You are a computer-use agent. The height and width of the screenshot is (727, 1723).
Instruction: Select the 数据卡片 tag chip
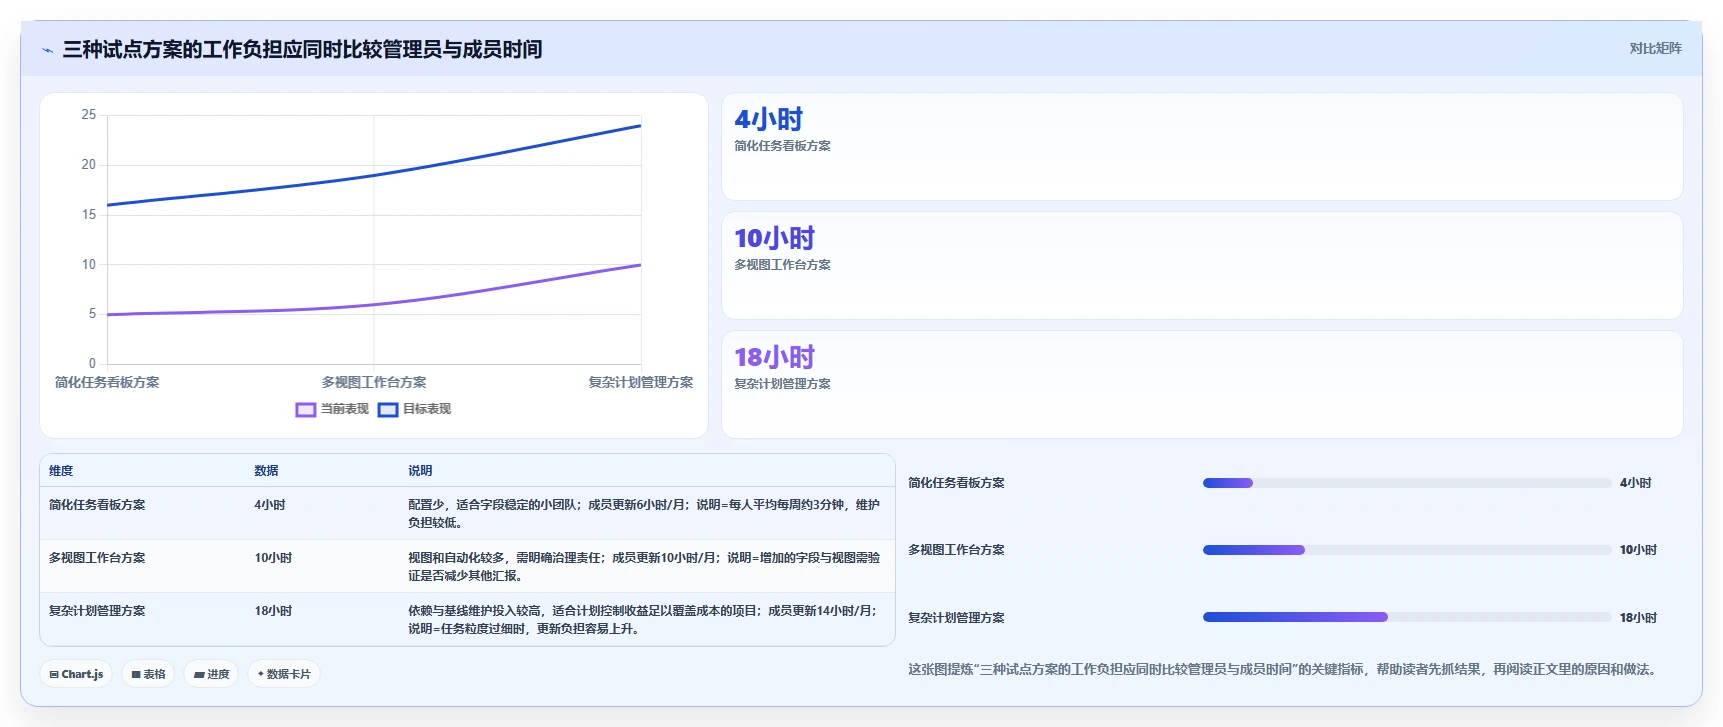tap(284, 674)
